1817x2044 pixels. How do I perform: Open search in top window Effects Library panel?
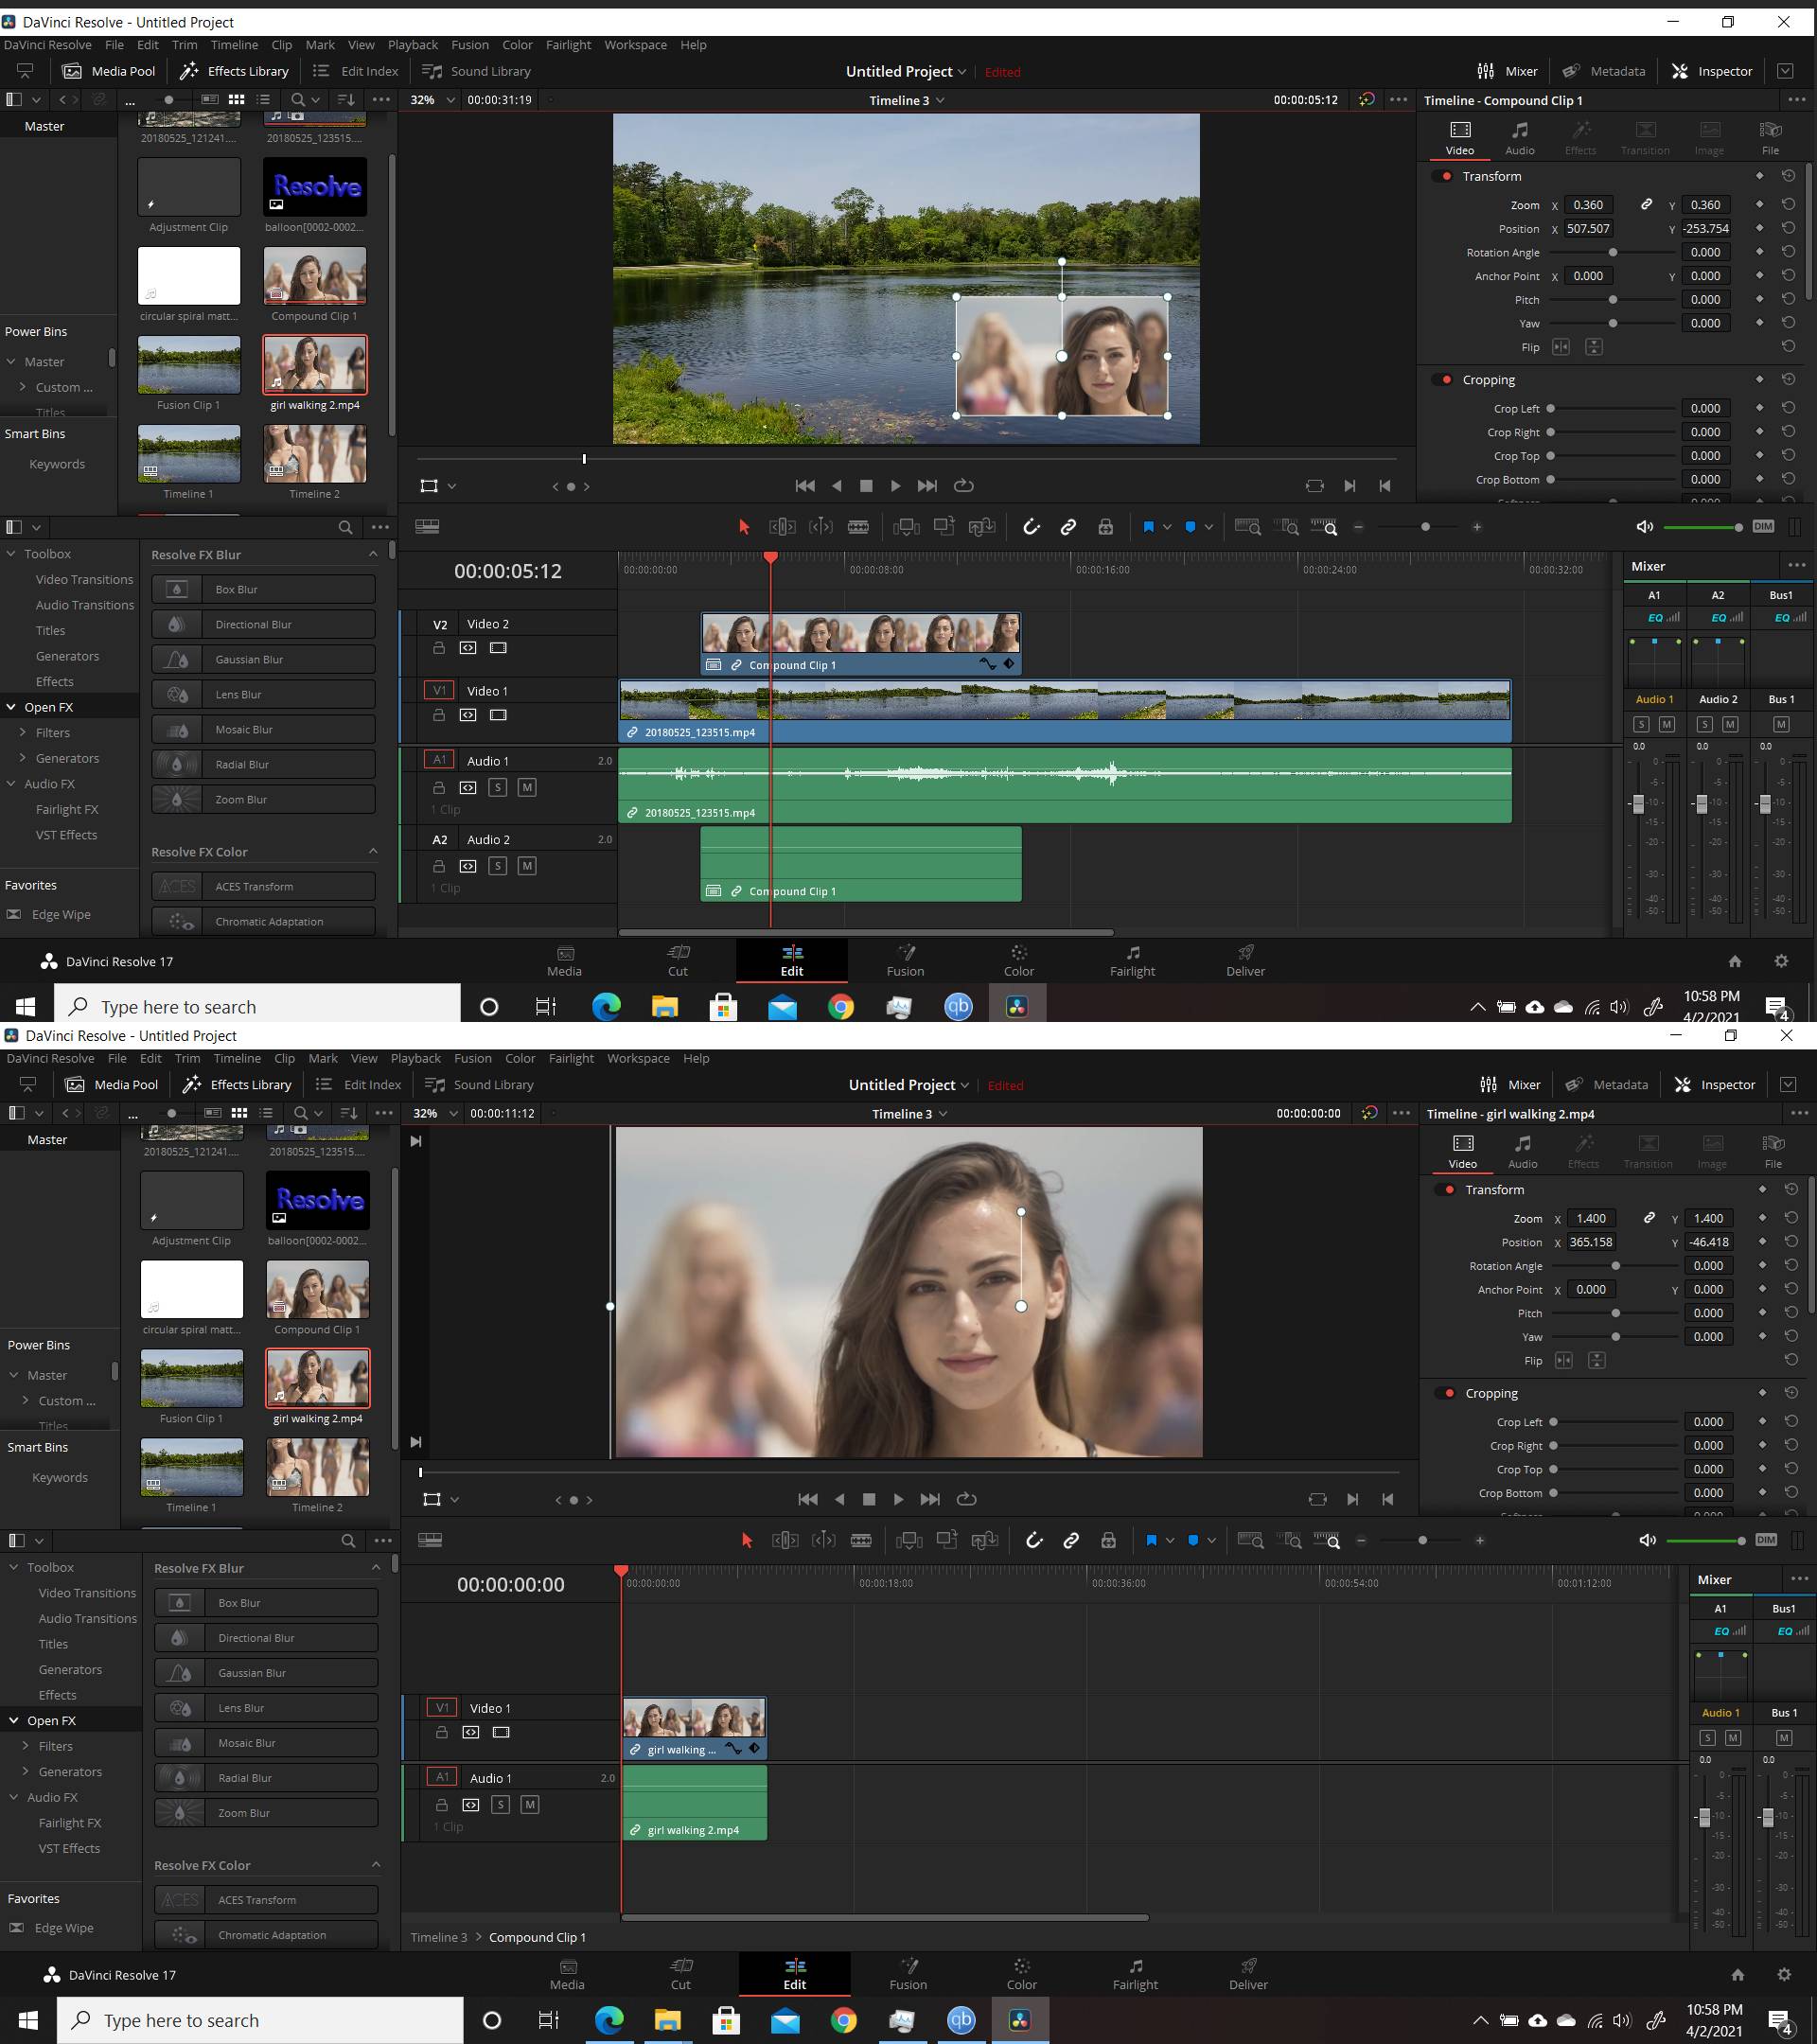click(345, 527)
